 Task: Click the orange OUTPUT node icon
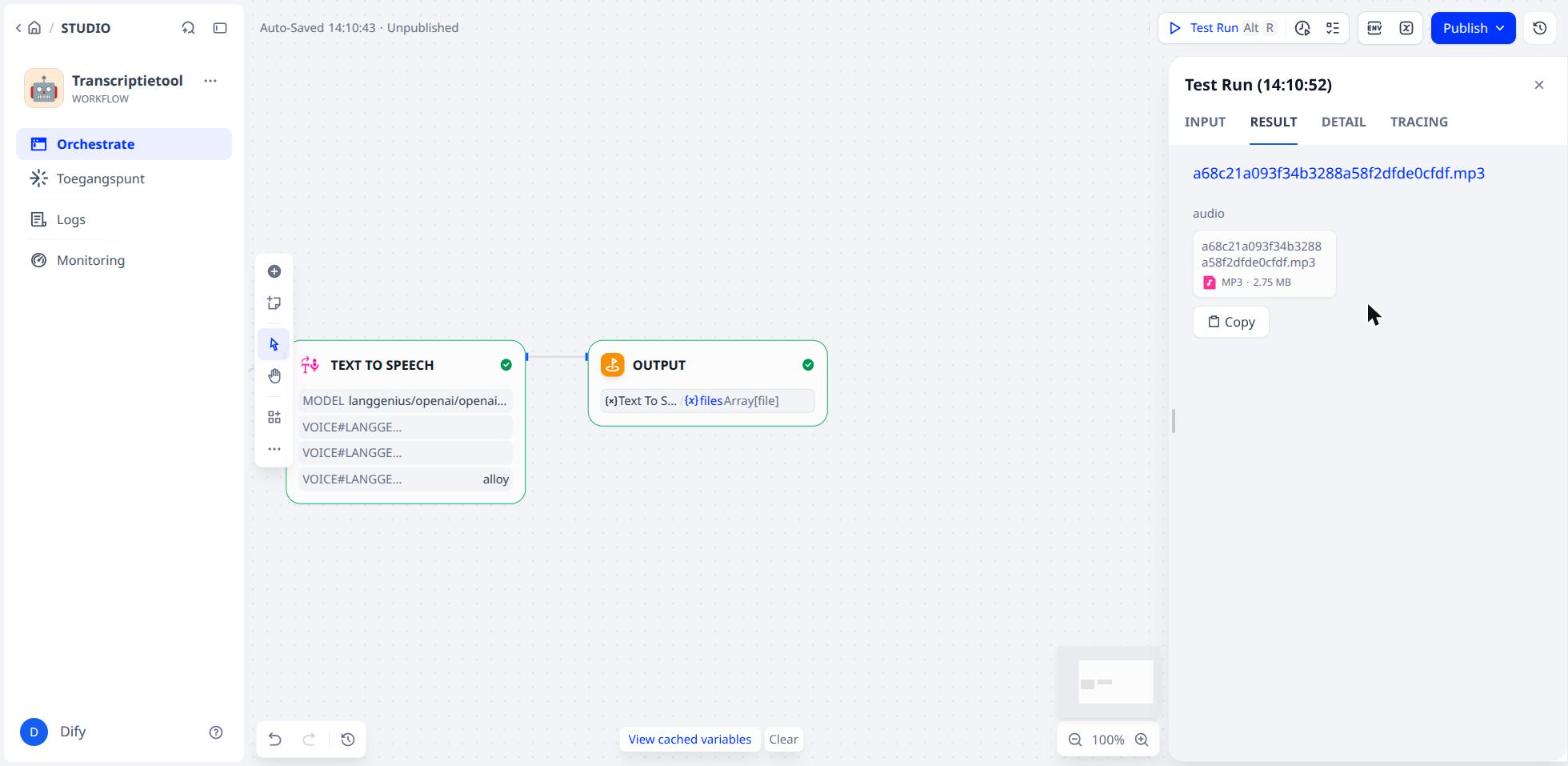(612, 365)
